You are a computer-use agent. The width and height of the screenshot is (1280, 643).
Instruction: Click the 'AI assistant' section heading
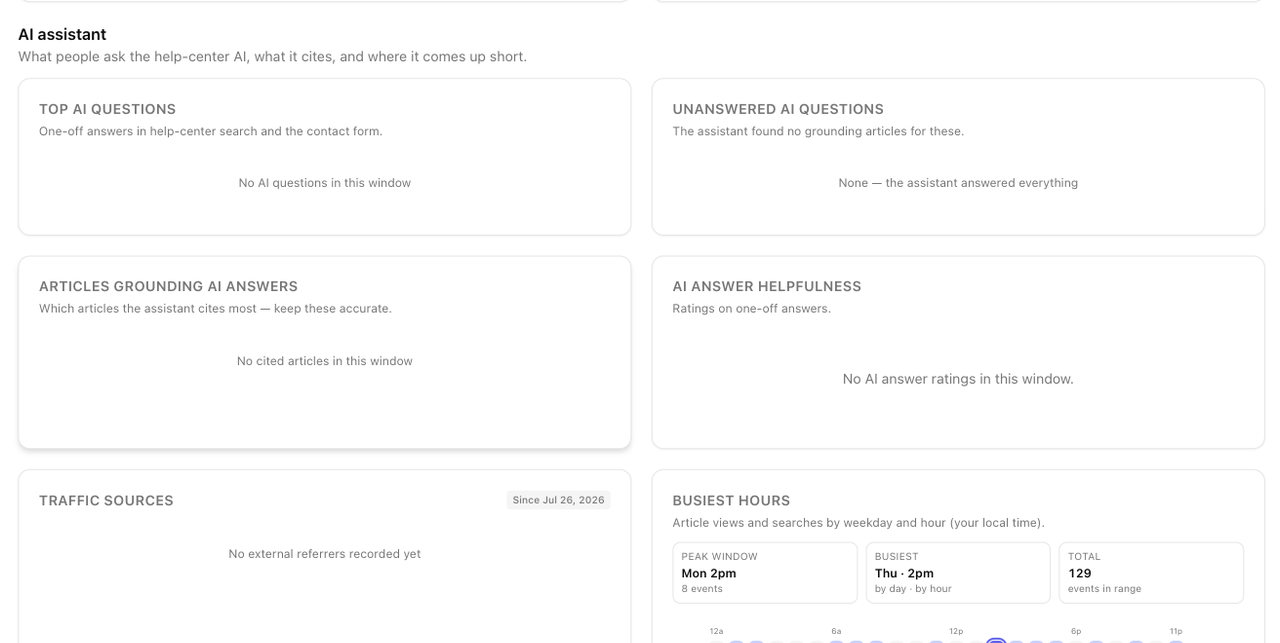point(62,34)
